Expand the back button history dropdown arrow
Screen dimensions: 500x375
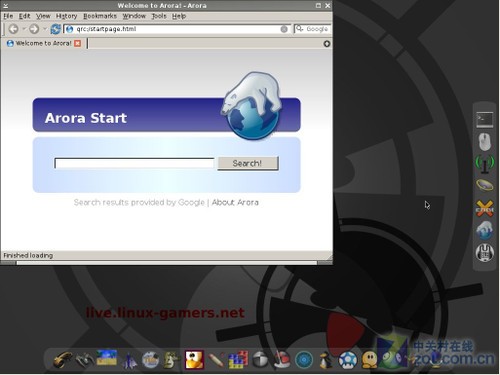[x=24, y=29]
